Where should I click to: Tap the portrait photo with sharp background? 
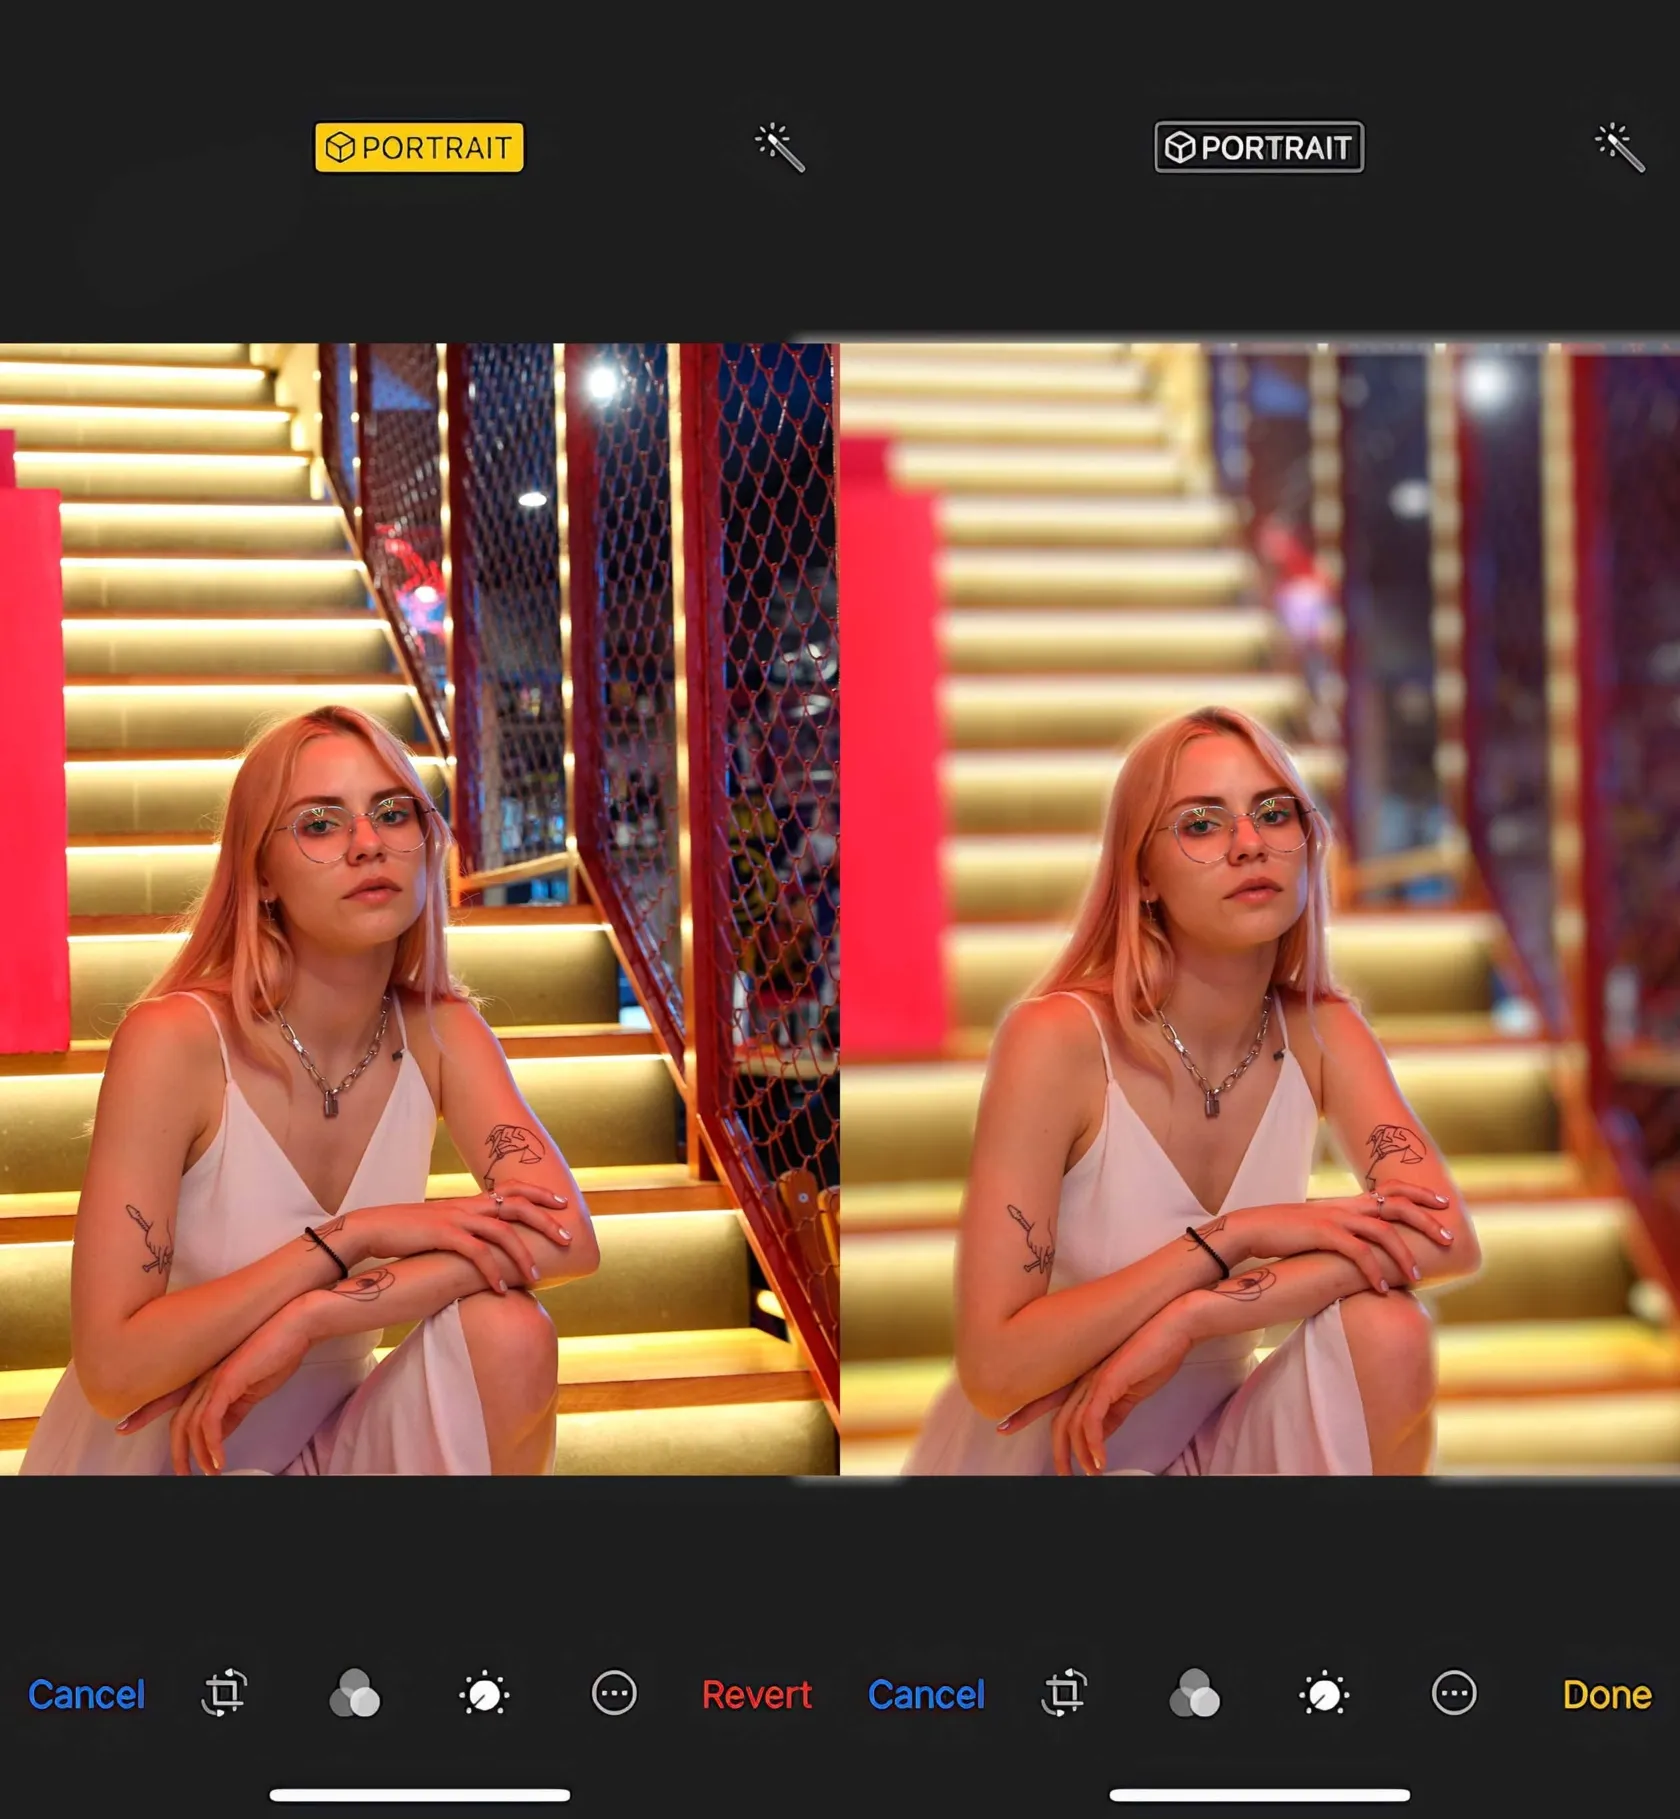pyautogui.click(x=419, y=908)
